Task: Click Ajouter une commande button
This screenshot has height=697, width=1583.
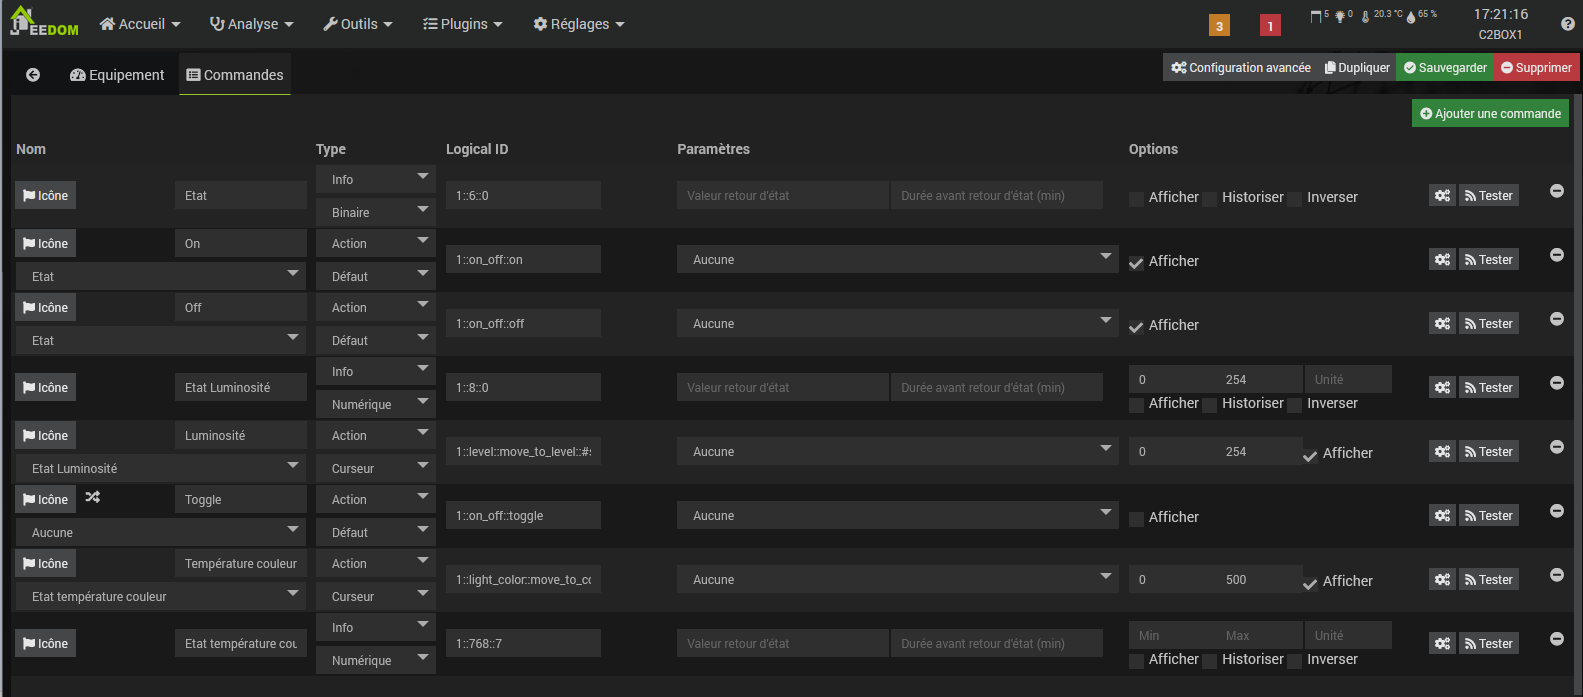Action: 1490,114
